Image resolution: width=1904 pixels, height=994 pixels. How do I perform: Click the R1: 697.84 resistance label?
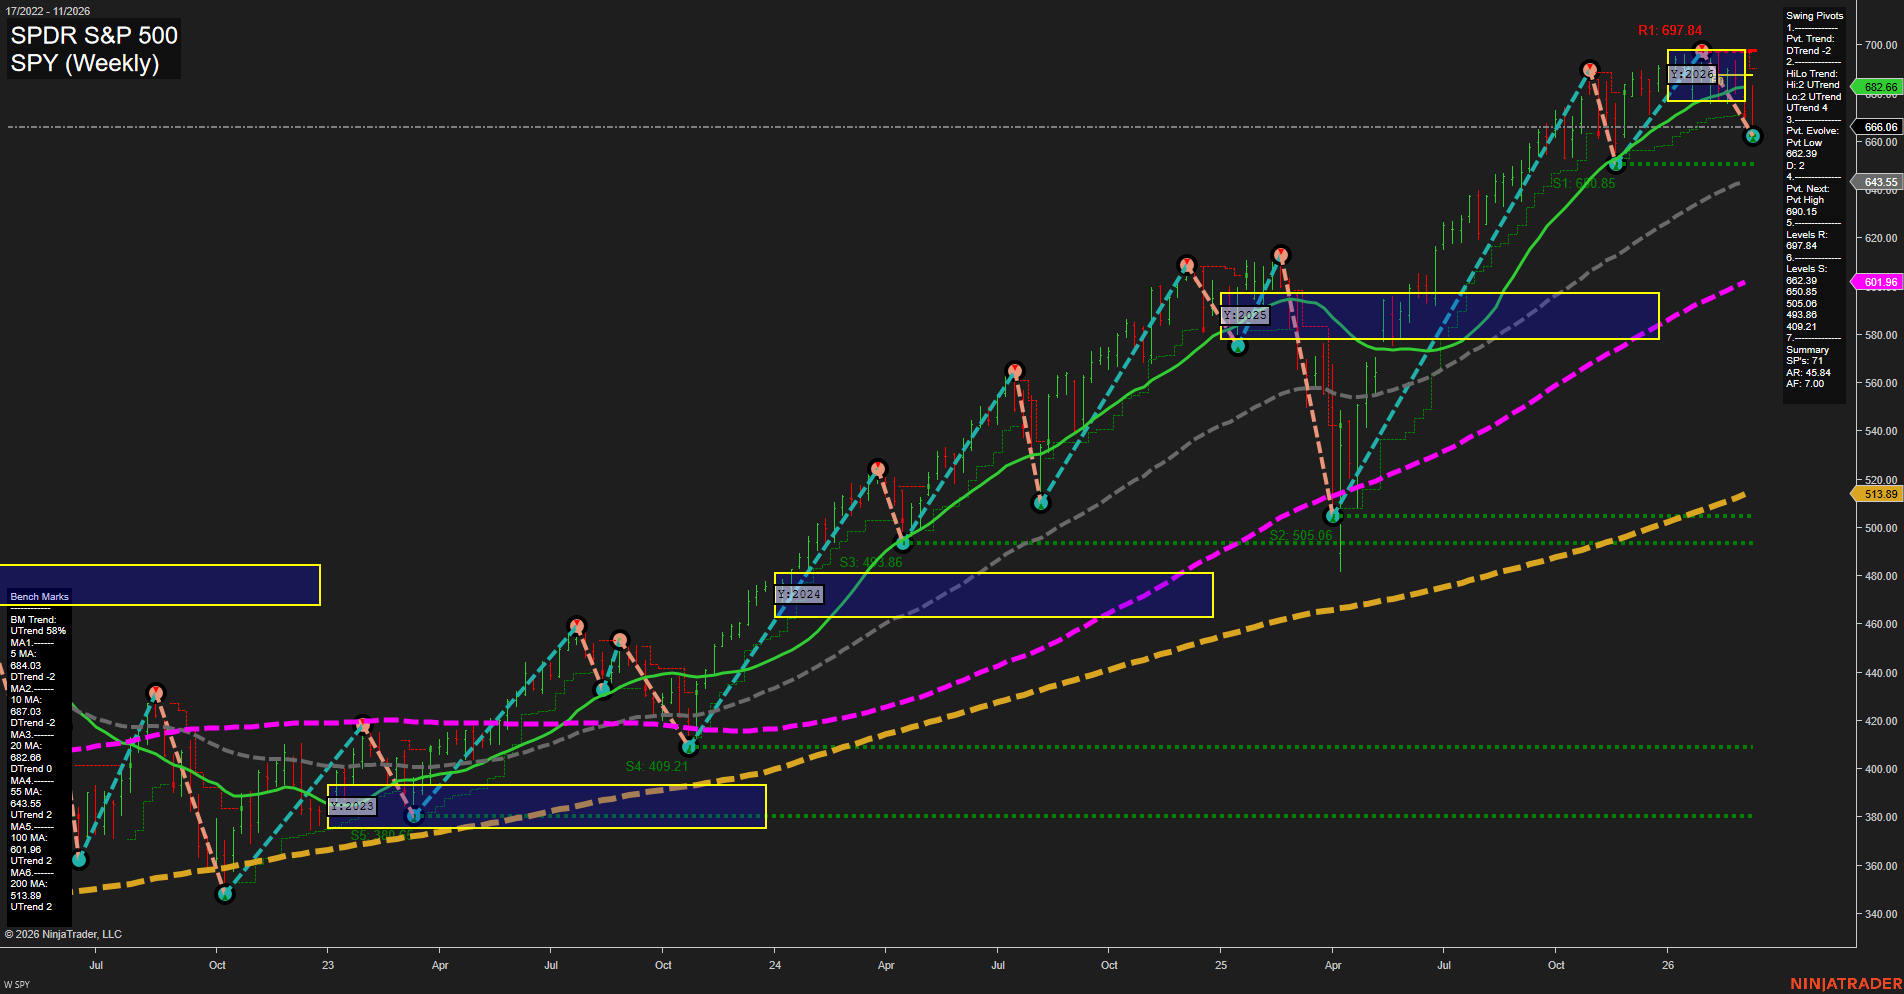pos(1669,31)
